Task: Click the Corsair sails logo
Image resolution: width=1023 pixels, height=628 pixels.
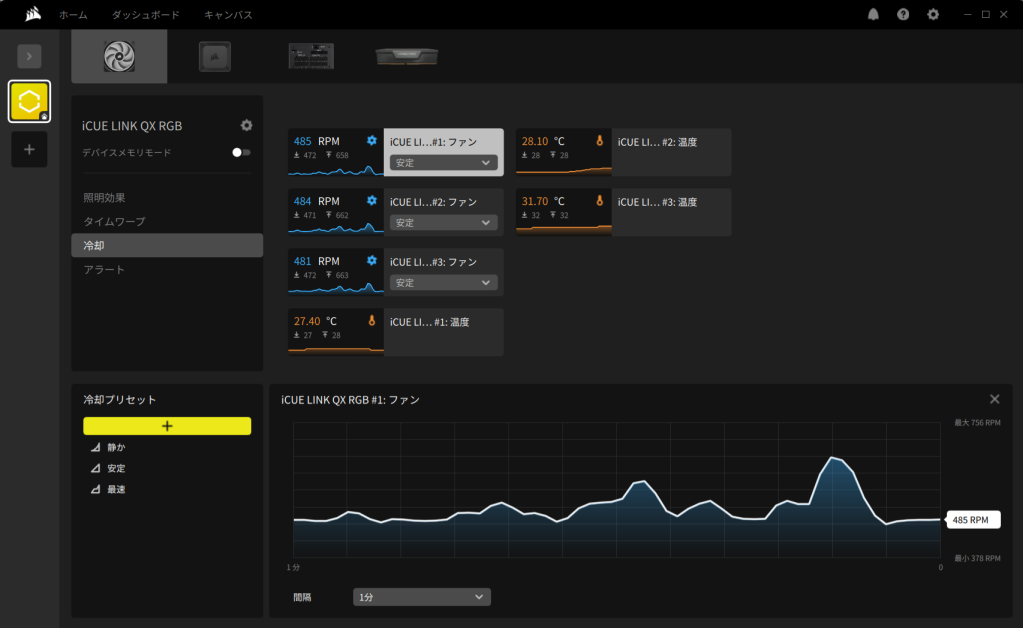Action: 33,14
